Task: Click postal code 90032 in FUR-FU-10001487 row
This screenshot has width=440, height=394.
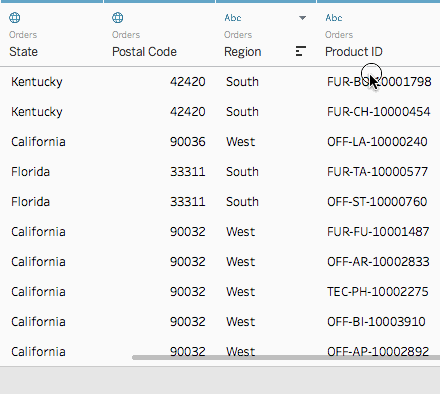Action: click(188, 232)
